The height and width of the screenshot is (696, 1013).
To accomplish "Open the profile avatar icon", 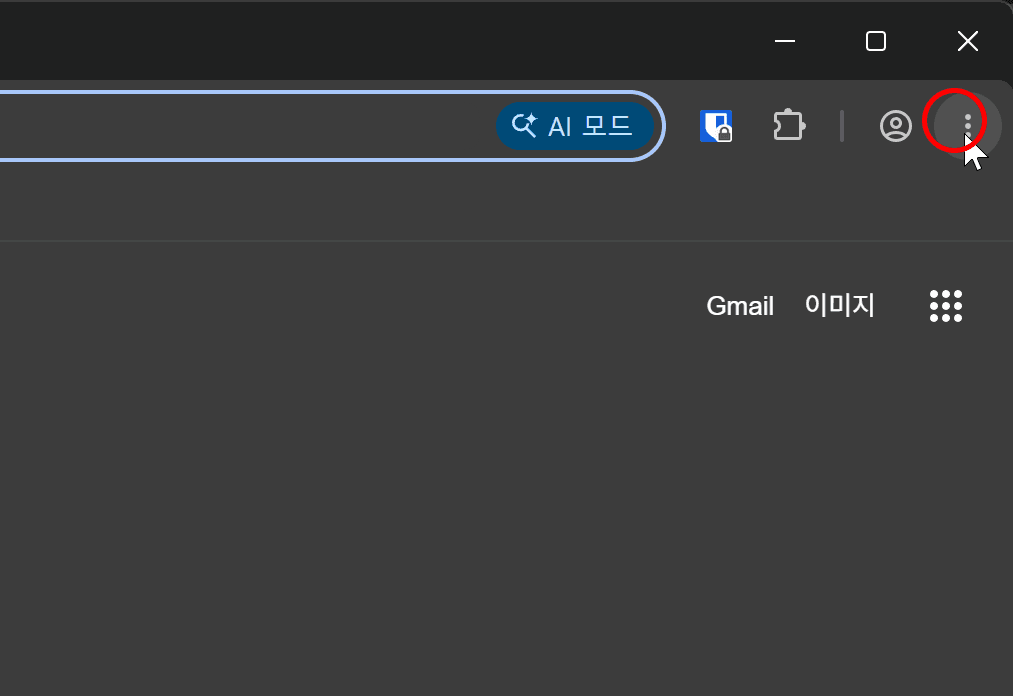I will click(x=895, y=126).
